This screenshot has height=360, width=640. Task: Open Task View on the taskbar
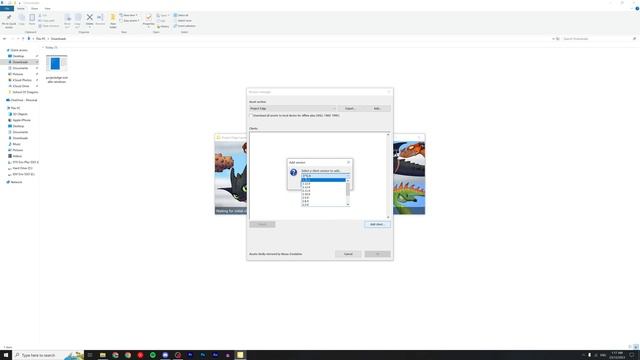tap(90, 355)
